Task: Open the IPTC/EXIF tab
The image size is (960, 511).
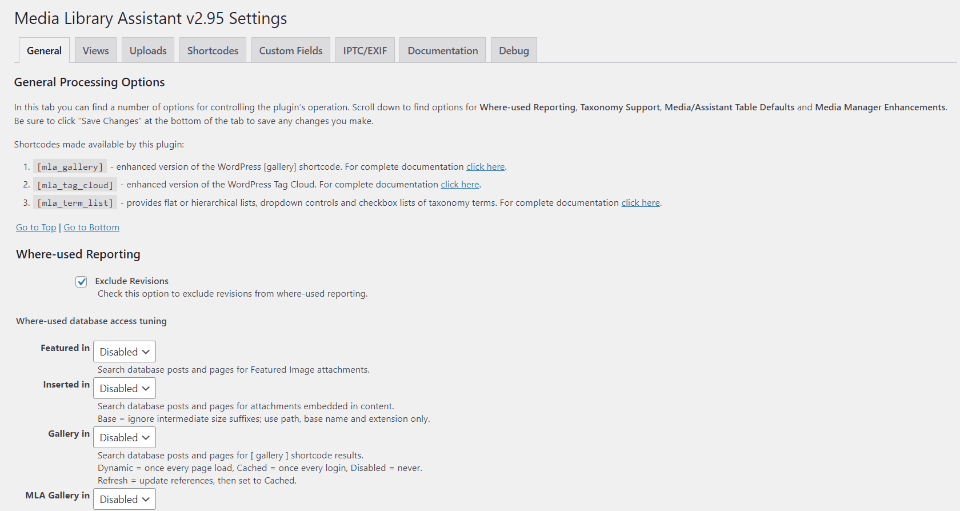Action: coord(366,51)
